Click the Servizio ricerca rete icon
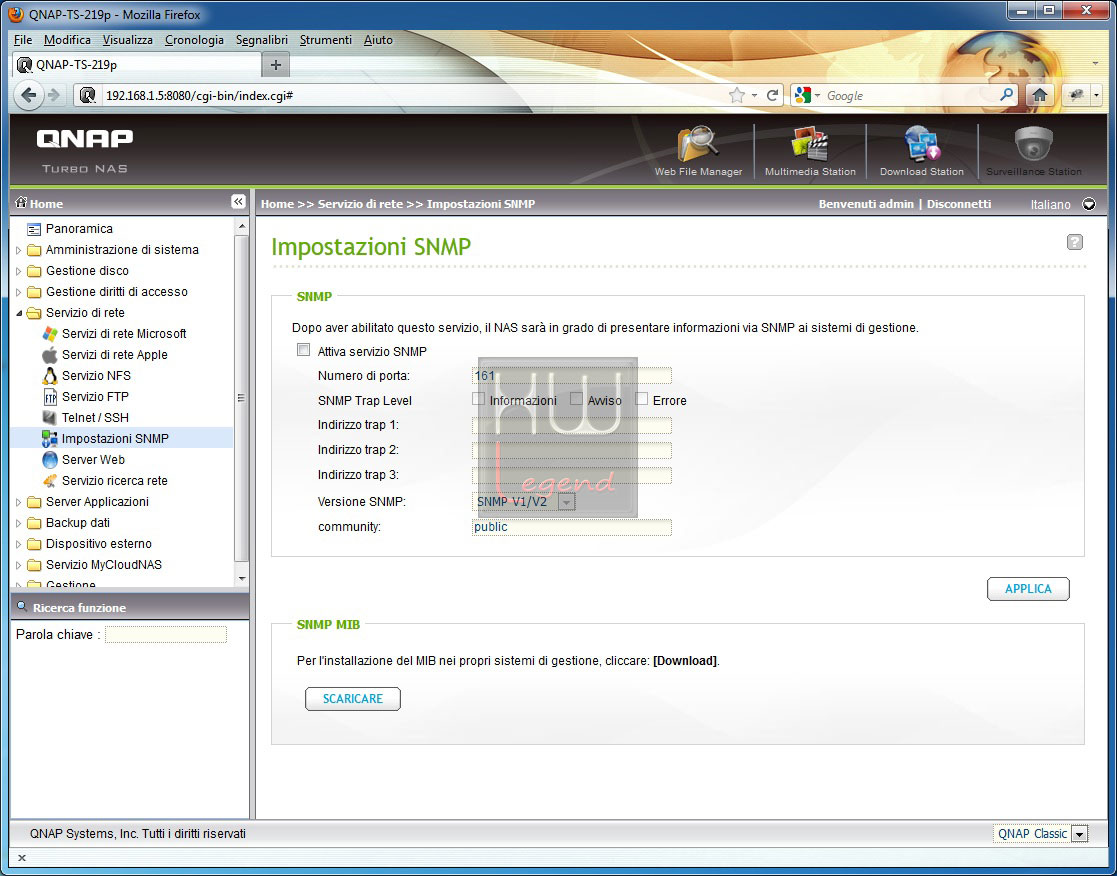The height and width of the screenshot is (876, 1117). tap(50, 481)
